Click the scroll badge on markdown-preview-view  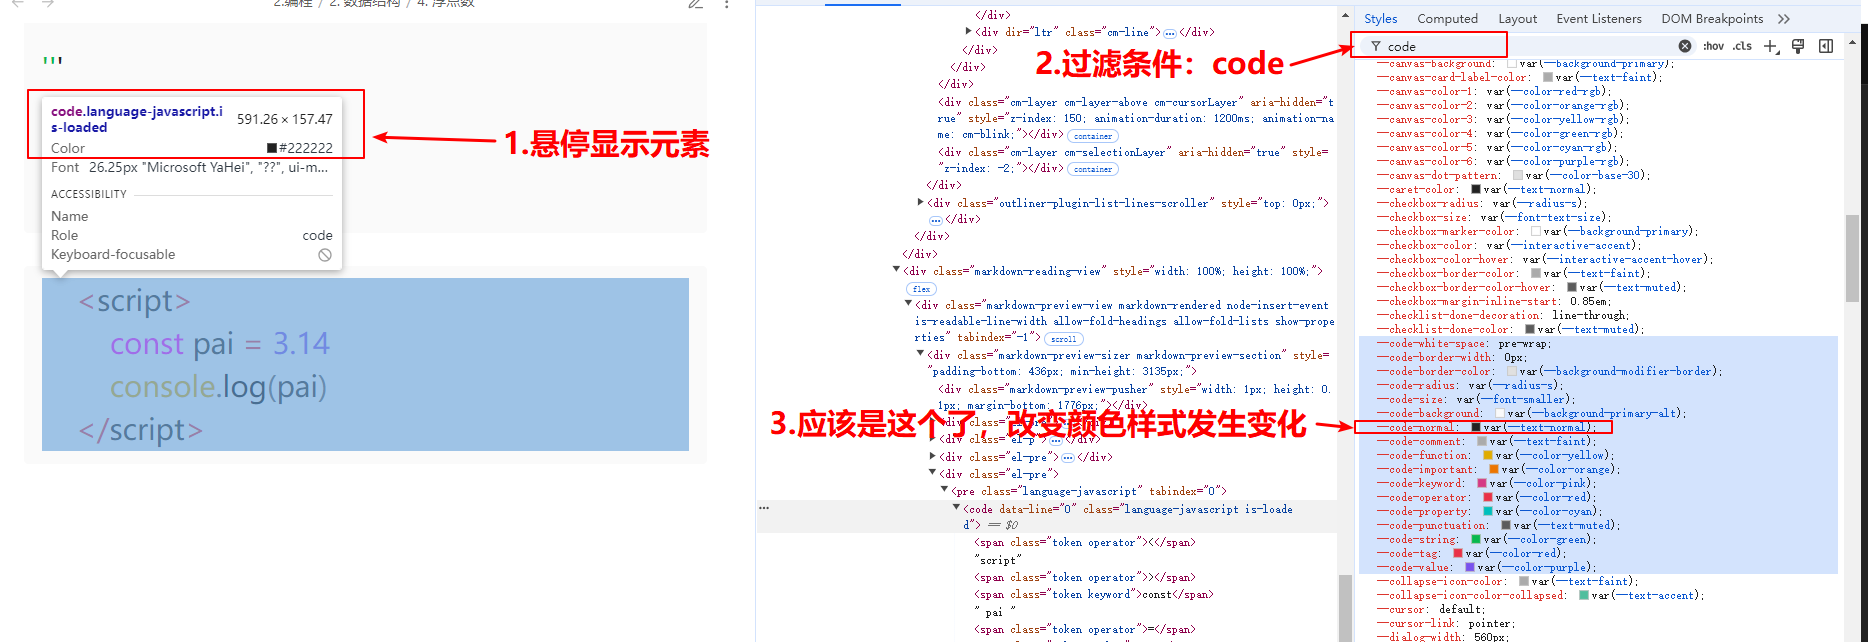(1063, 339)
